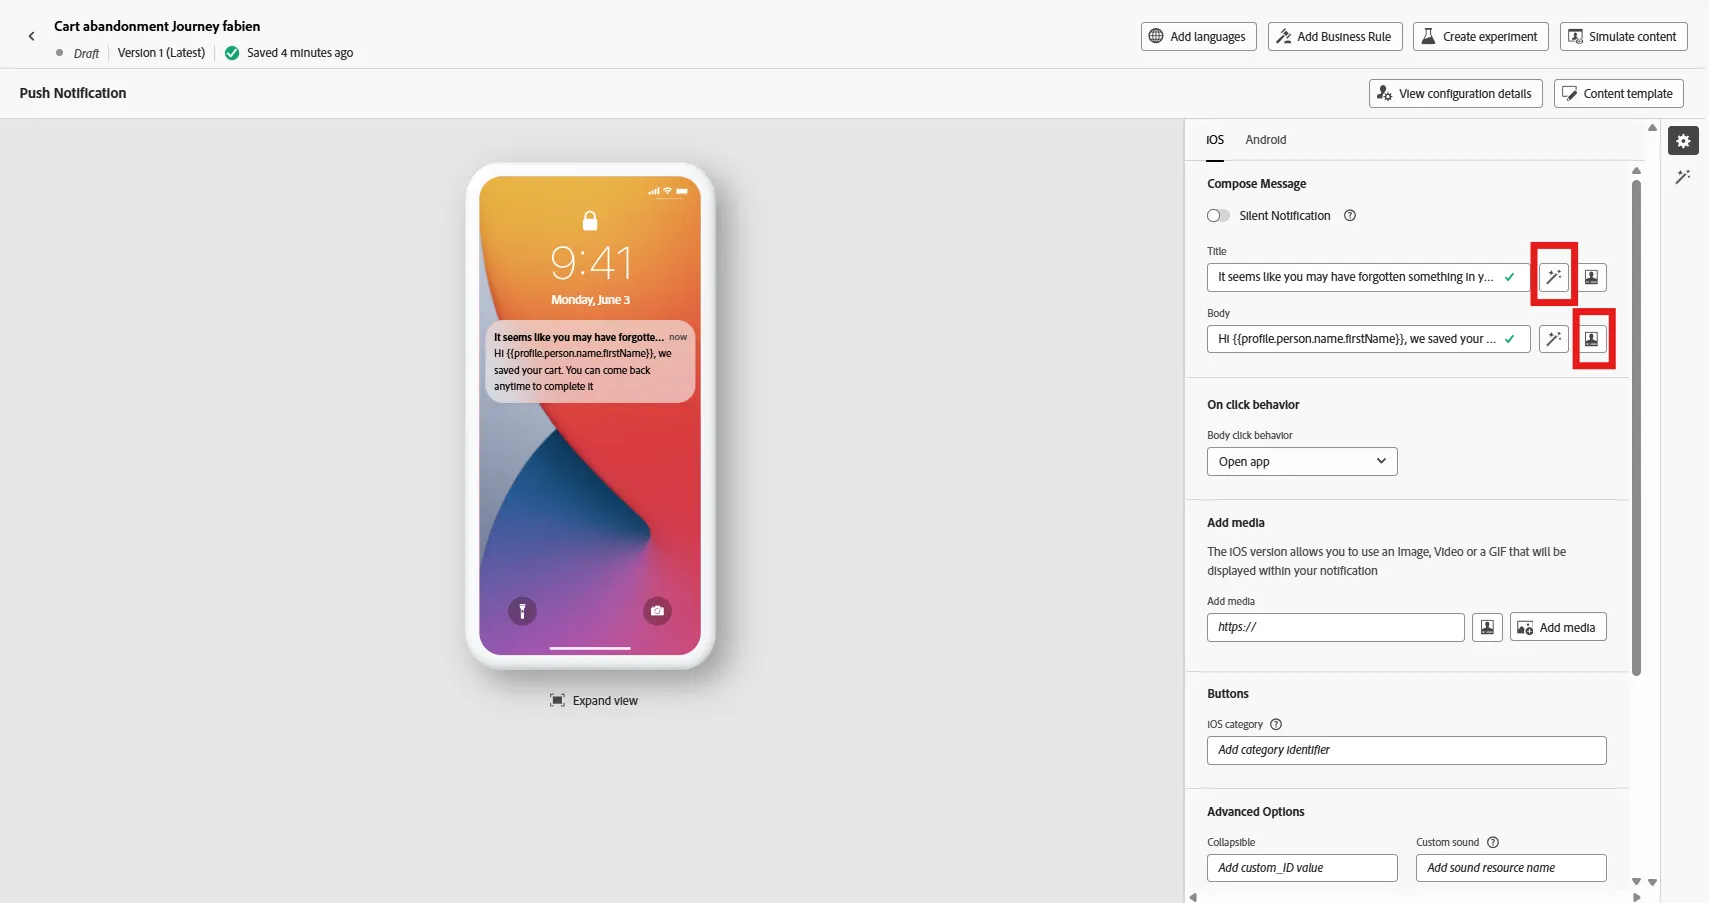The height and width of the screenshot is (903, 1709).
Task: Switch to the Android tab
Action: tap(1266, 140)
